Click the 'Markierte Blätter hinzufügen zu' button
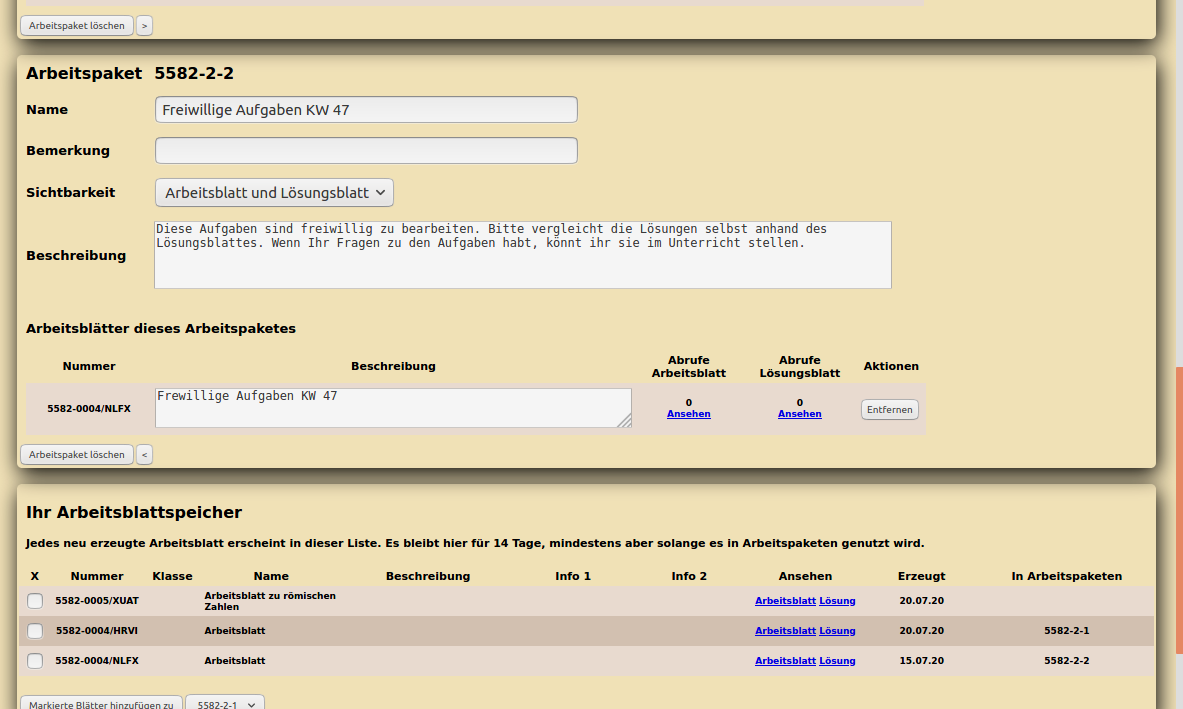The height and width of the screenshot is (709, 1183). 101,704
